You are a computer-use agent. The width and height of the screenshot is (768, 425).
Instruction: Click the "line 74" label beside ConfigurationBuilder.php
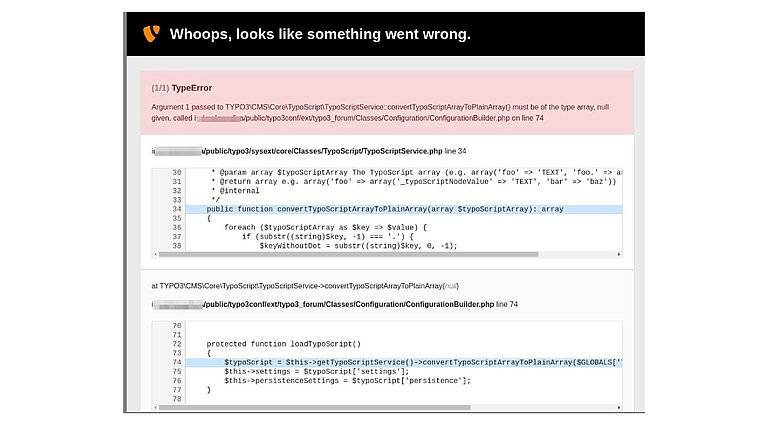coord(510,303)
